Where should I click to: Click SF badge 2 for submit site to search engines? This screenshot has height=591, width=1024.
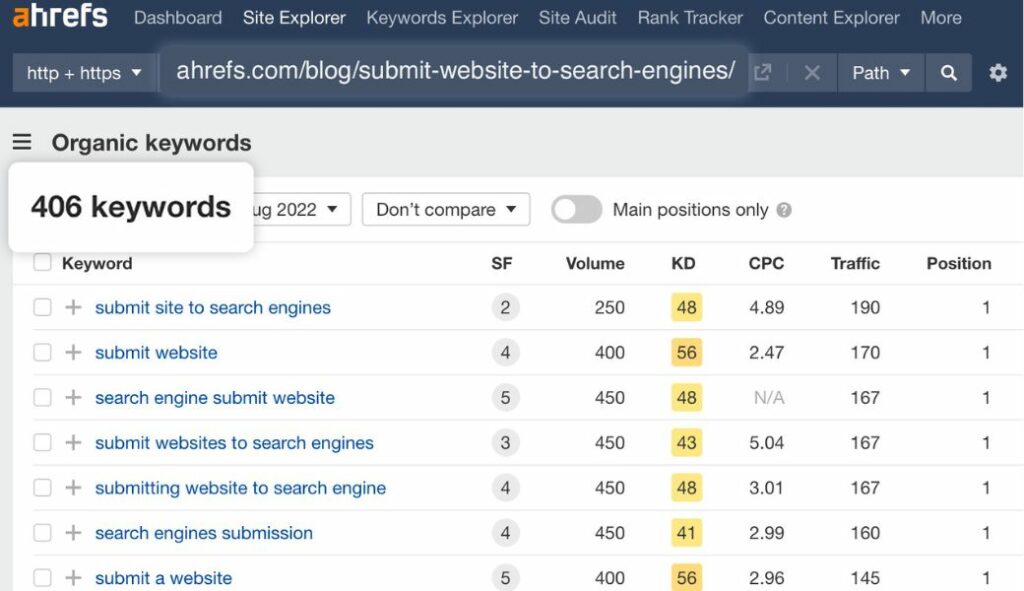[505, 307]
